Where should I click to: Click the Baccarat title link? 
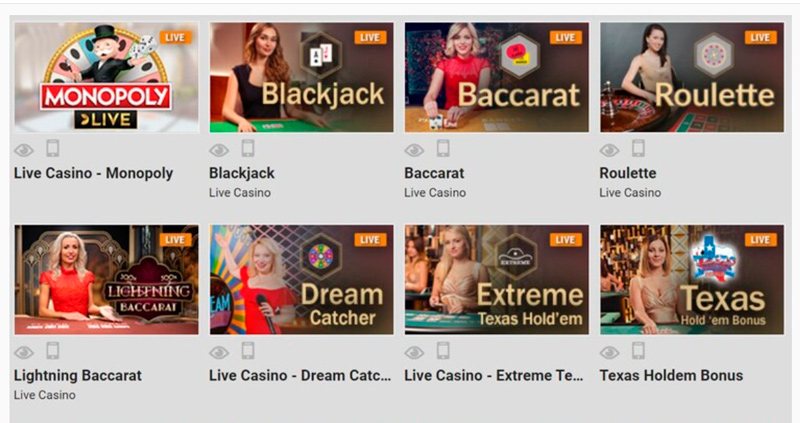click(434, 173)
